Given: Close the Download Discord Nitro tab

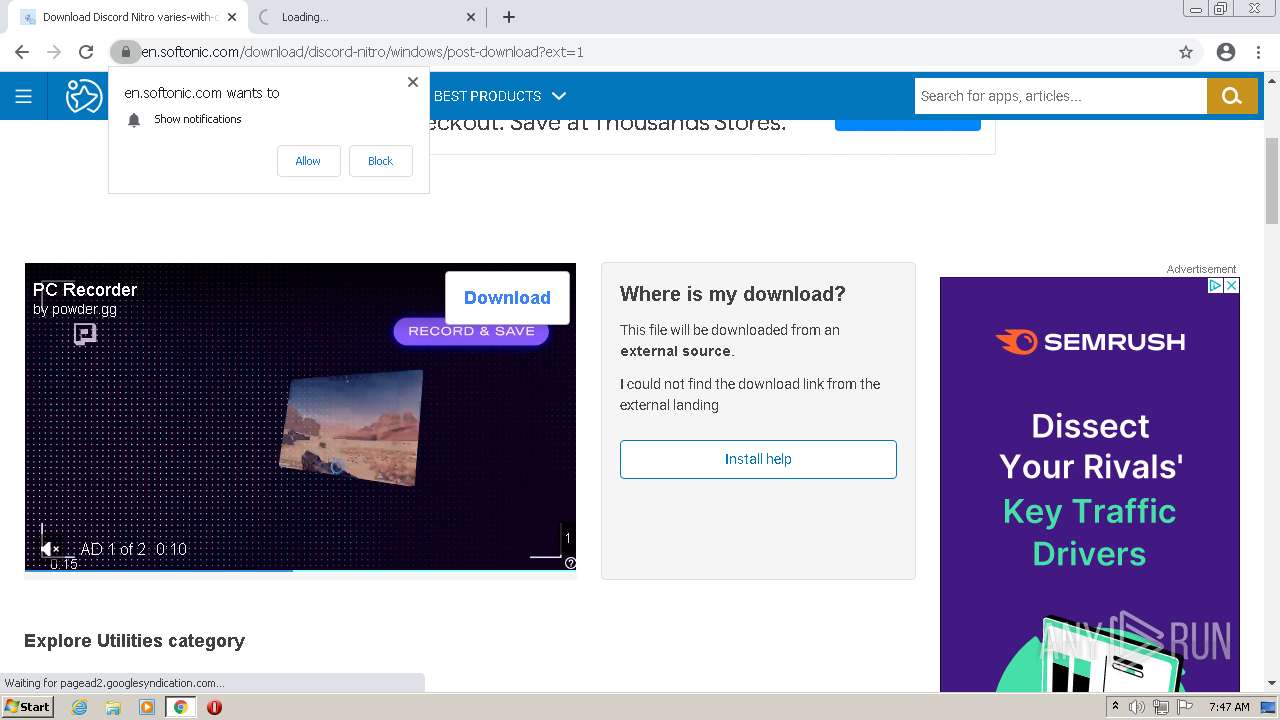Looking at the screenshot, I should click(232, 17).
